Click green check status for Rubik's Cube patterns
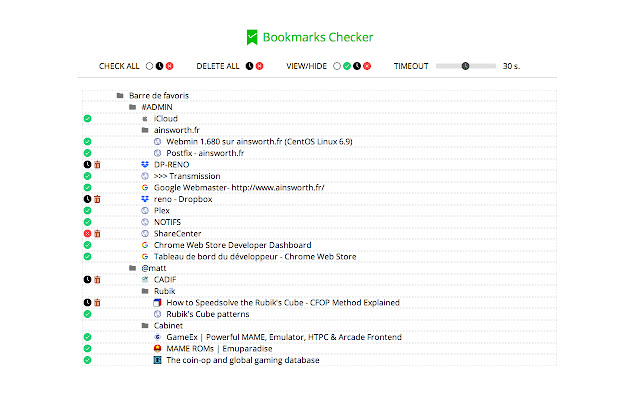The height and width of the screenshot is (400, 640). 87,314
